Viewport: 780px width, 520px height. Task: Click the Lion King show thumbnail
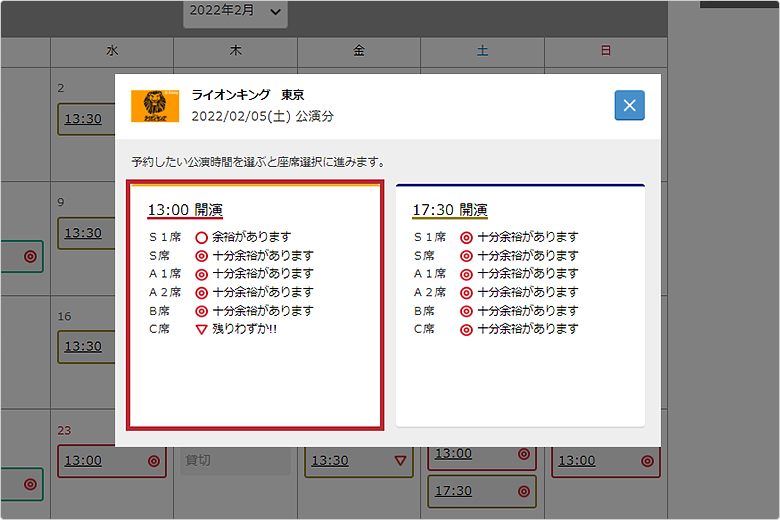[x=155, y=105]
